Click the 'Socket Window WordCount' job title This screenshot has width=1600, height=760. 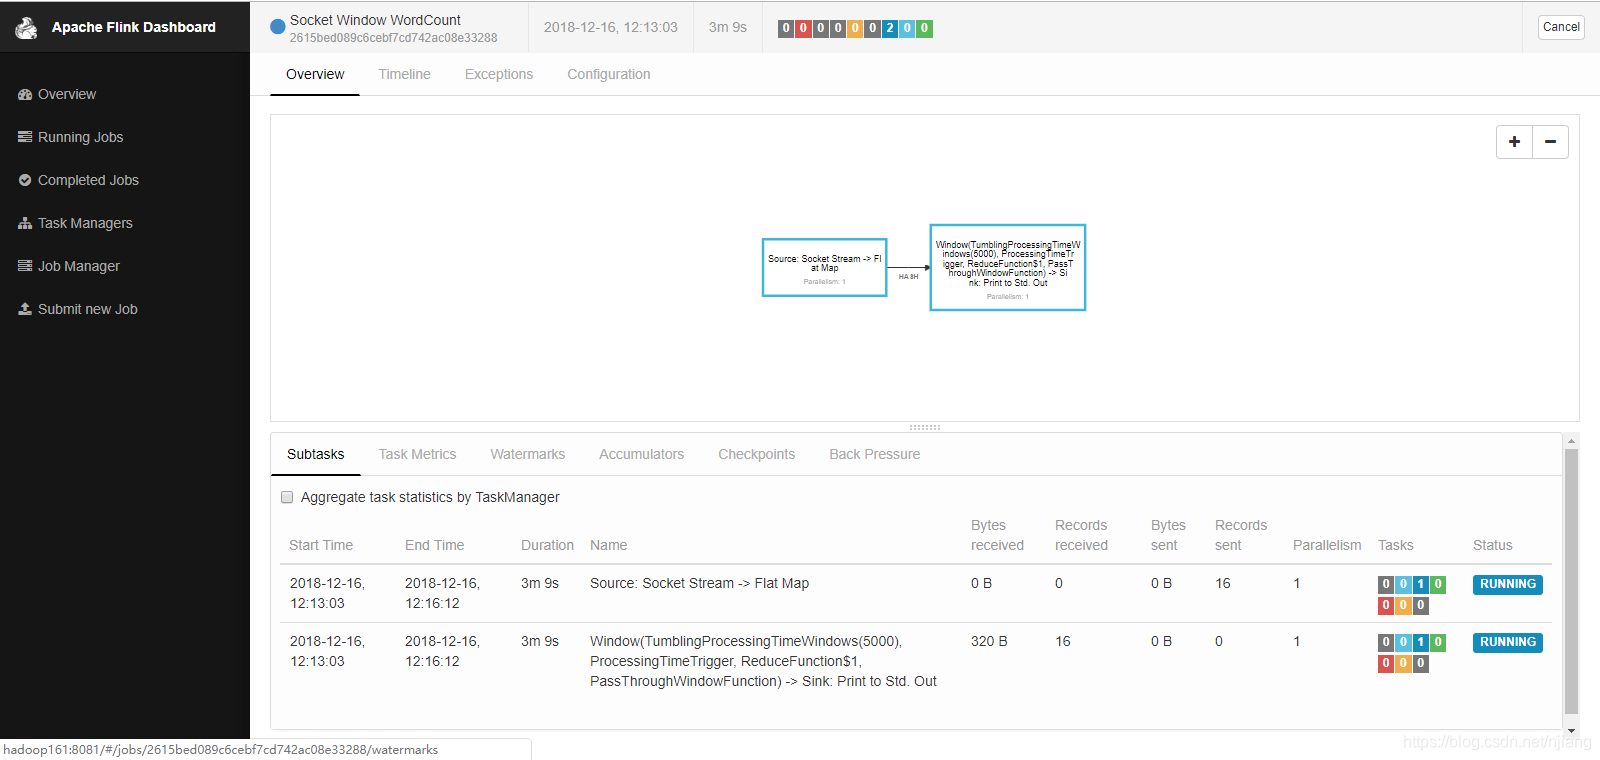point(375,20)
